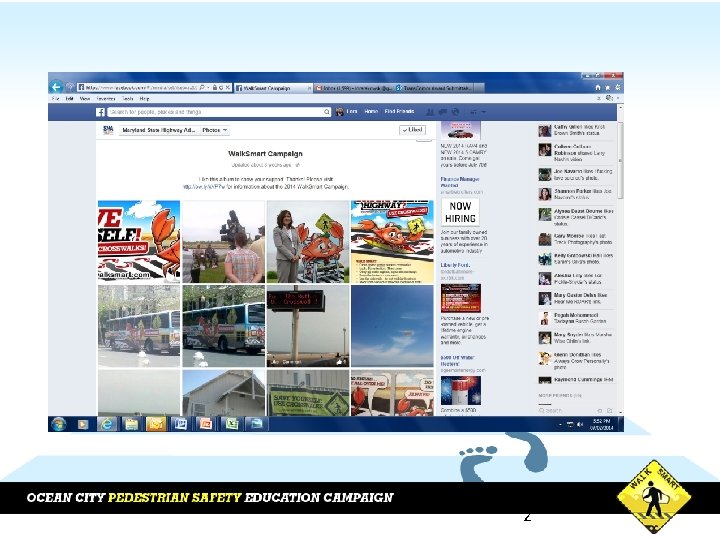Open the Tools menu

coord(128,99)
